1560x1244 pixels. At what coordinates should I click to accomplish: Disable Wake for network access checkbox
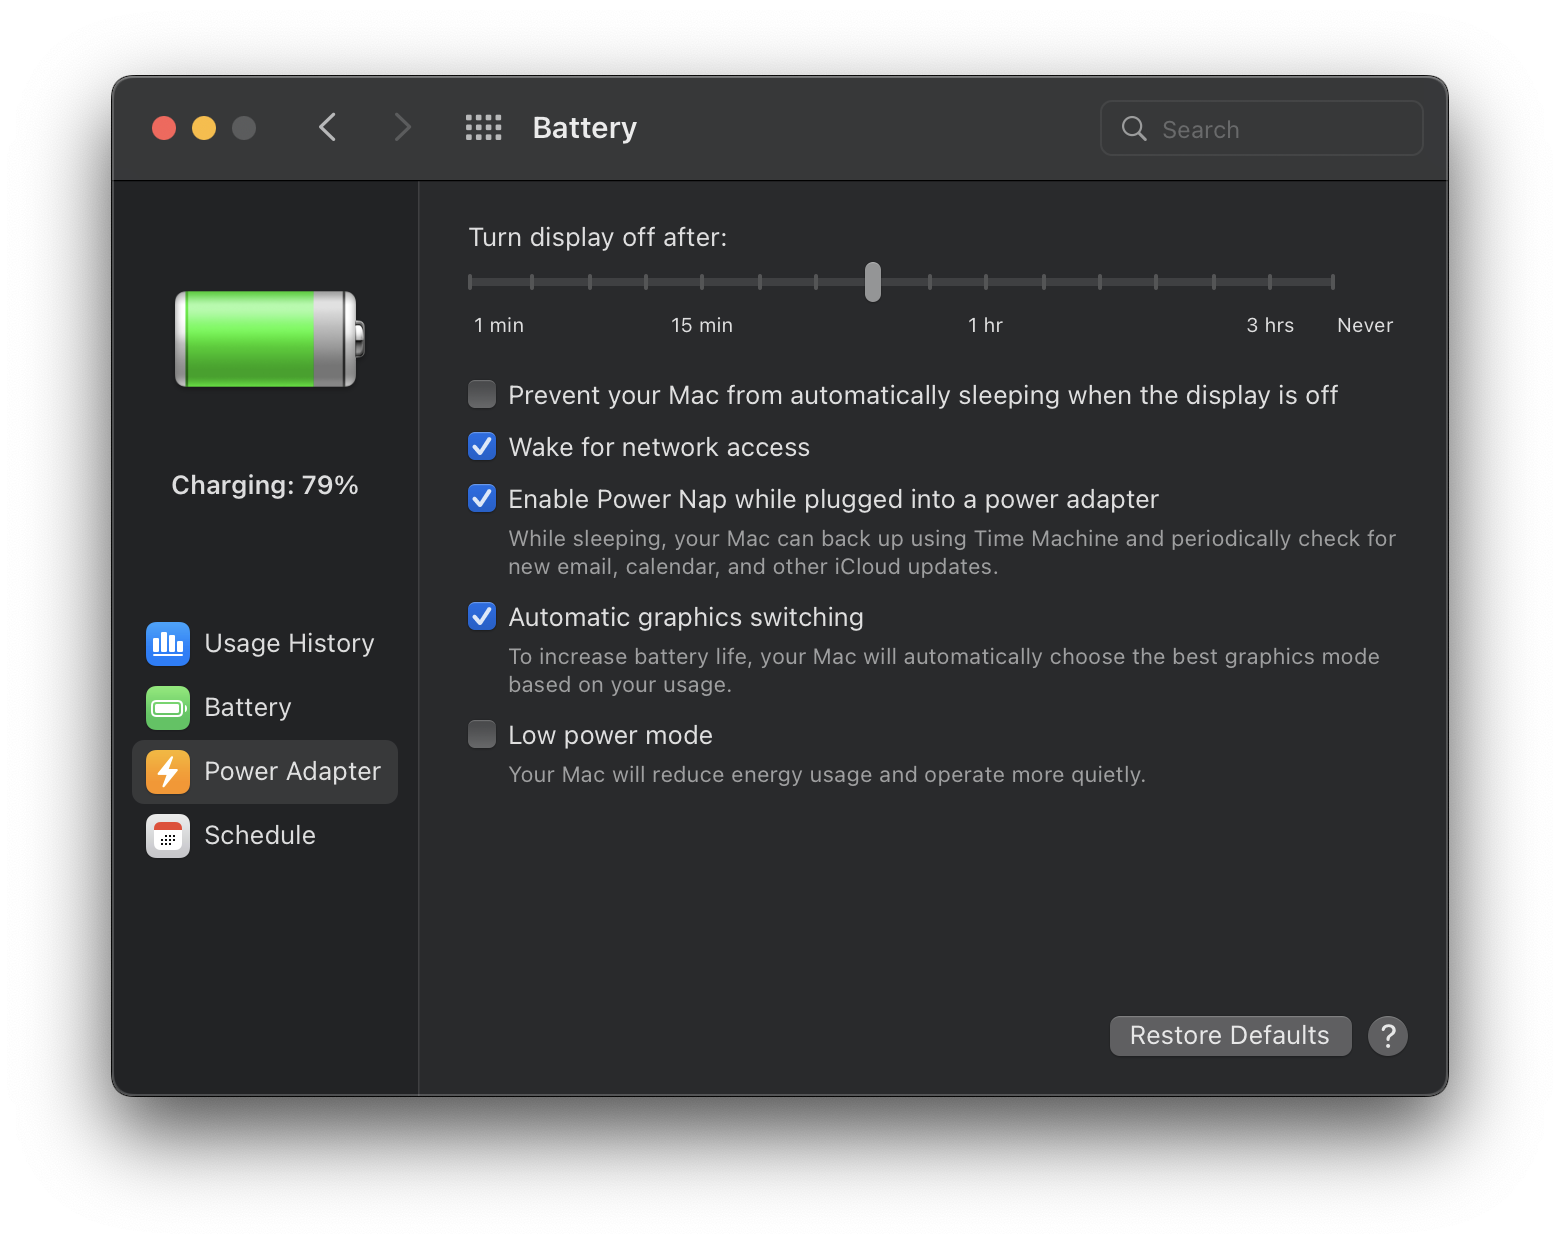coord(482,447)
